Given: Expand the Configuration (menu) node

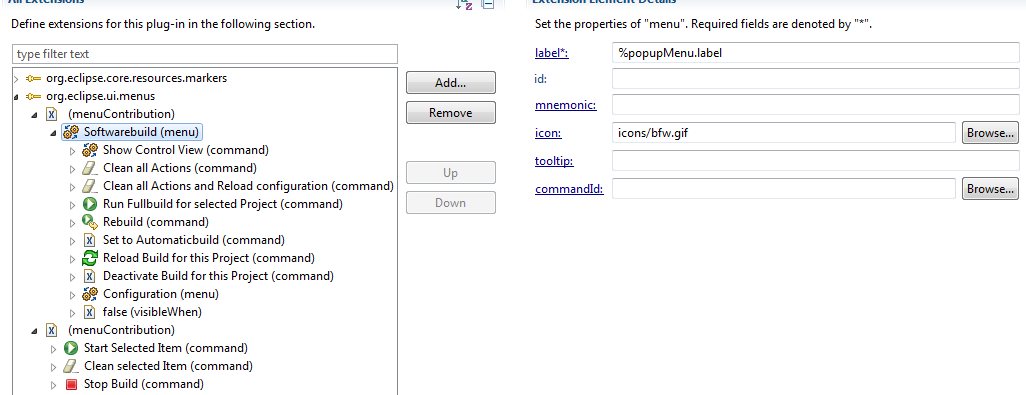Looking at the screenshot, I should tap(73, 294).
